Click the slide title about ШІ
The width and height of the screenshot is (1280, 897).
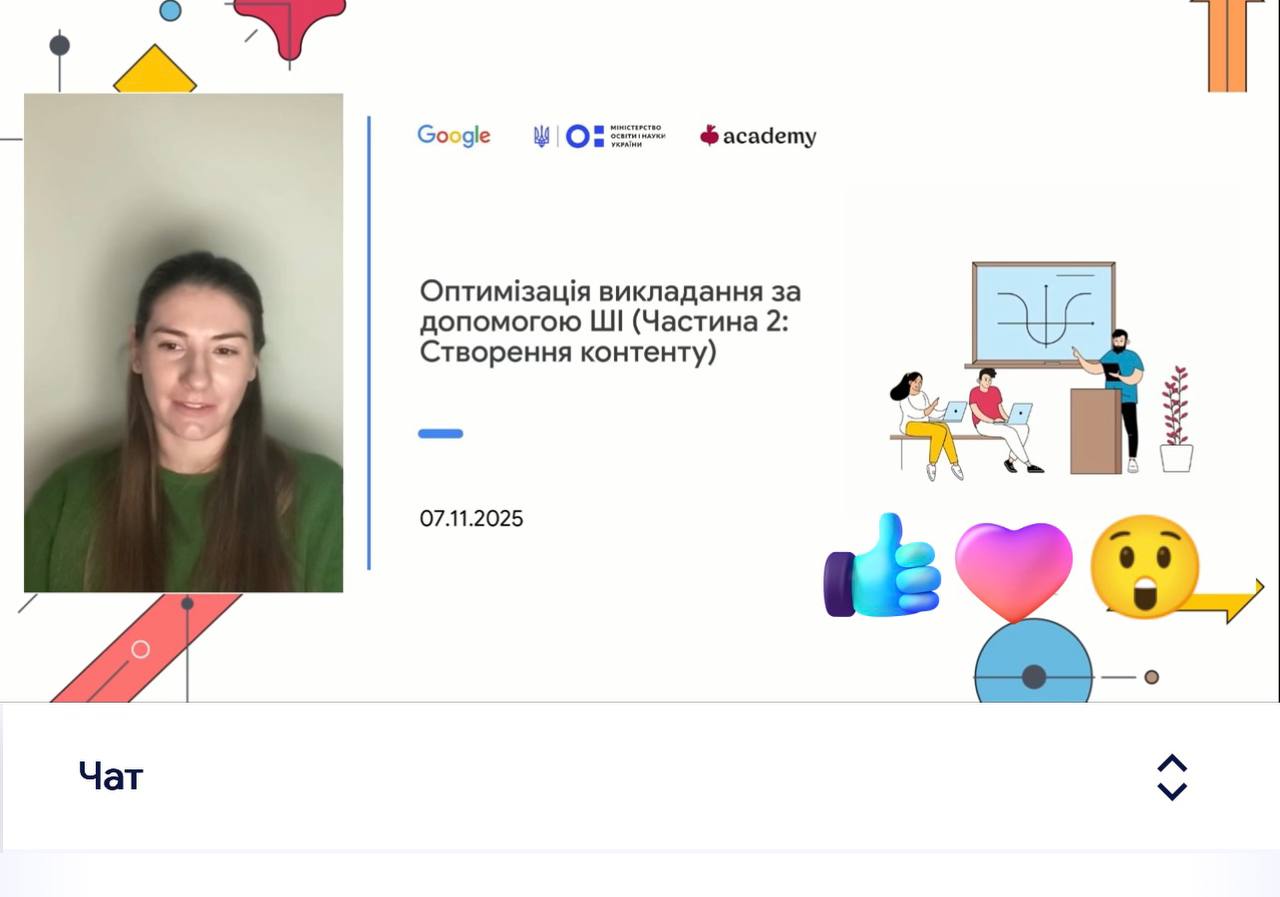click(x=610, y=322)
